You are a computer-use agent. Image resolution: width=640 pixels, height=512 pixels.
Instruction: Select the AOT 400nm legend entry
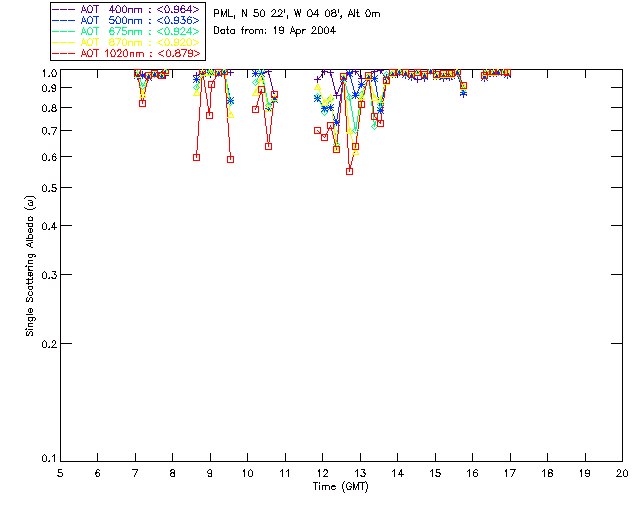127,9
